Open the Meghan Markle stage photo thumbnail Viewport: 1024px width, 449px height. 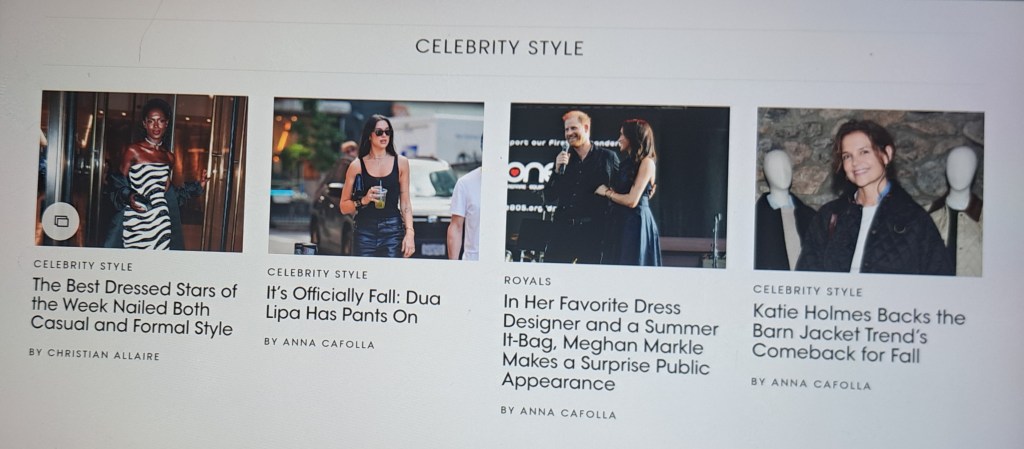tap(618, 185)
